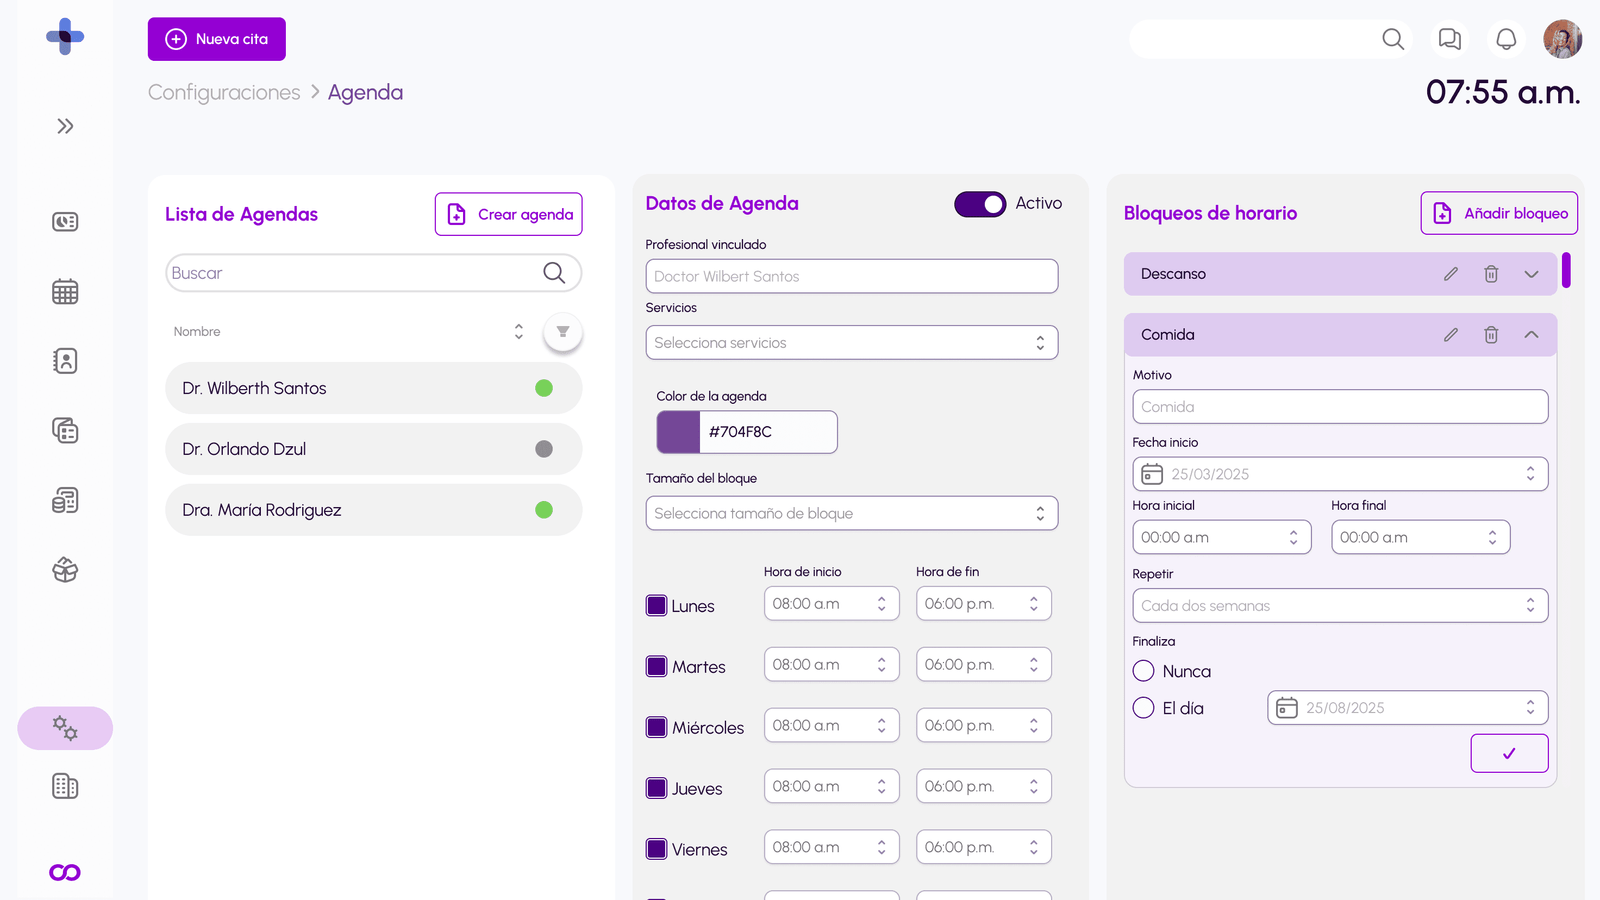Disable the Activo toggle for the agenda
Viewport: 1600px width, 900px height.
click(x=980, y=203)
